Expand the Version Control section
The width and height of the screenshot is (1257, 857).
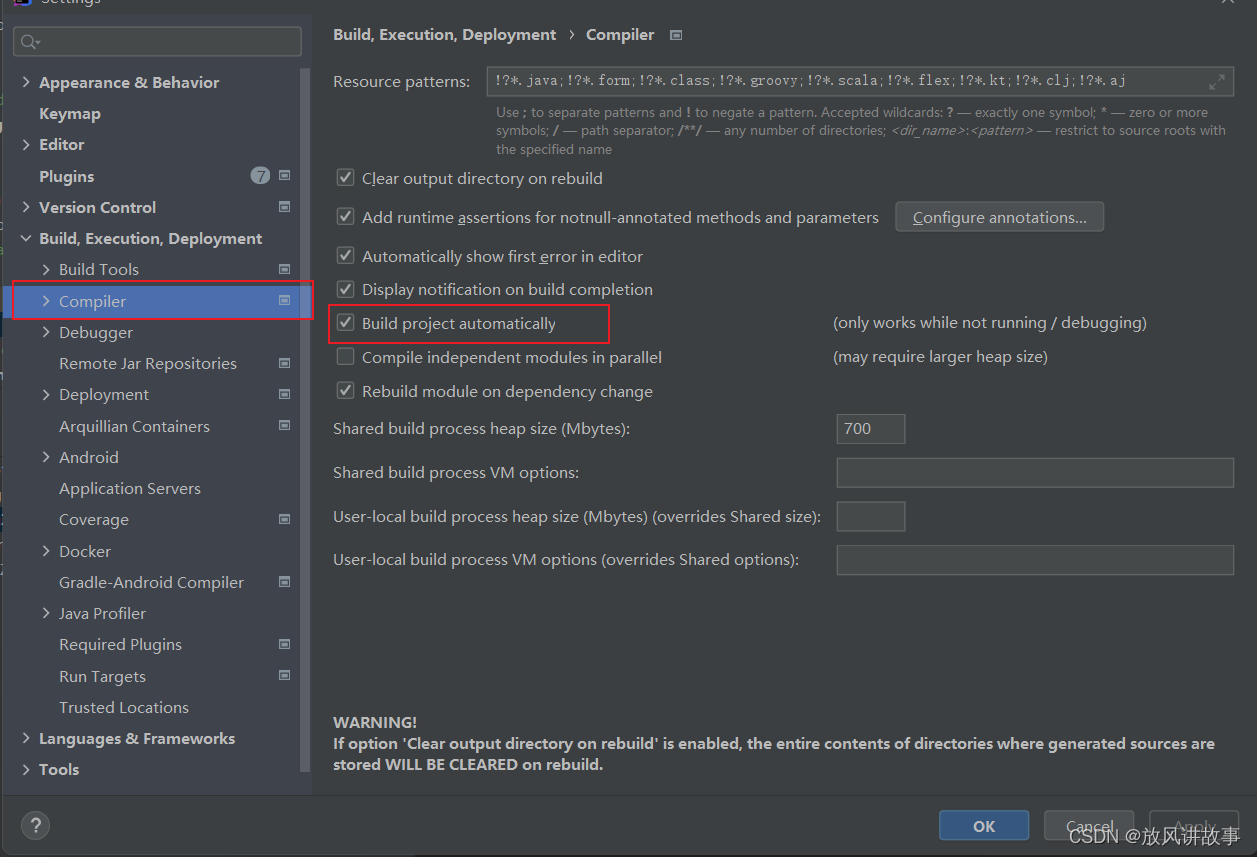pyautogui.click(x=26, y=207)
